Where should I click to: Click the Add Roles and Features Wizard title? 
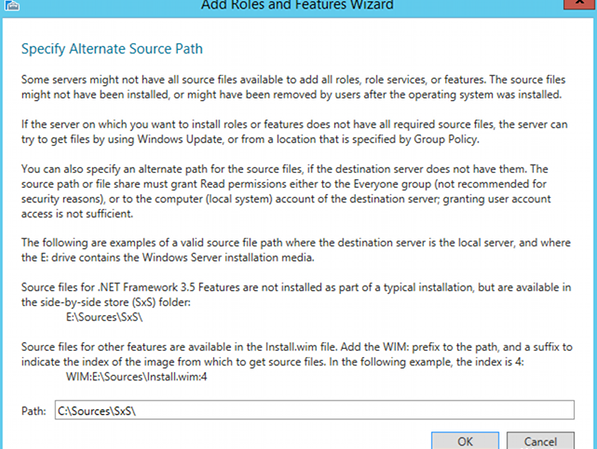point(297,5)
